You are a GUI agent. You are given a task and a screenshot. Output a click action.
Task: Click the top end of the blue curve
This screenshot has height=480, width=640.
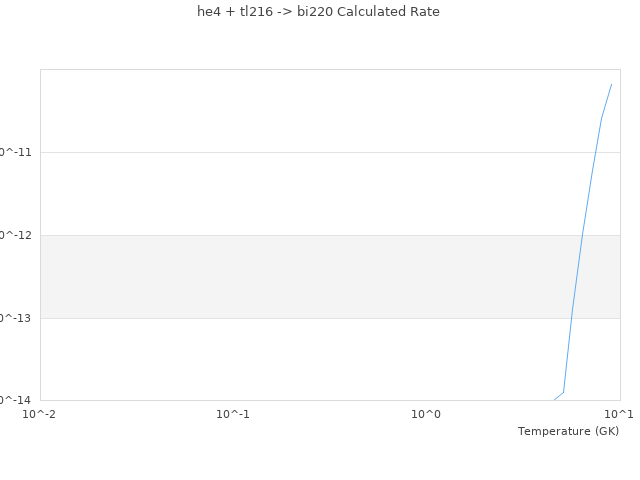[611, 84]
